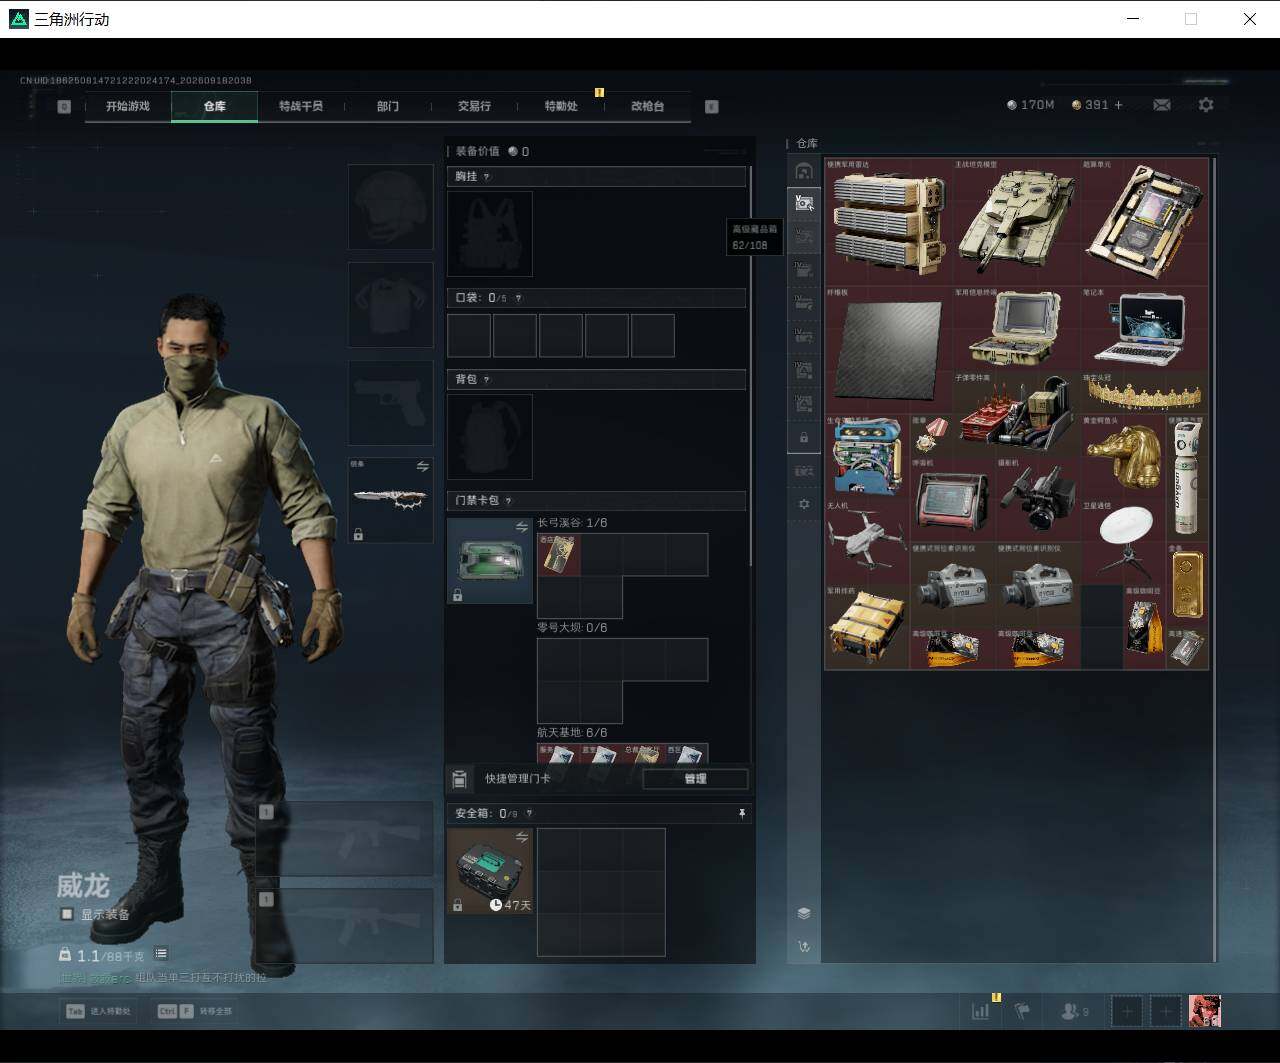Open warehouse settings gear in sidebar

tap(804, 504)
